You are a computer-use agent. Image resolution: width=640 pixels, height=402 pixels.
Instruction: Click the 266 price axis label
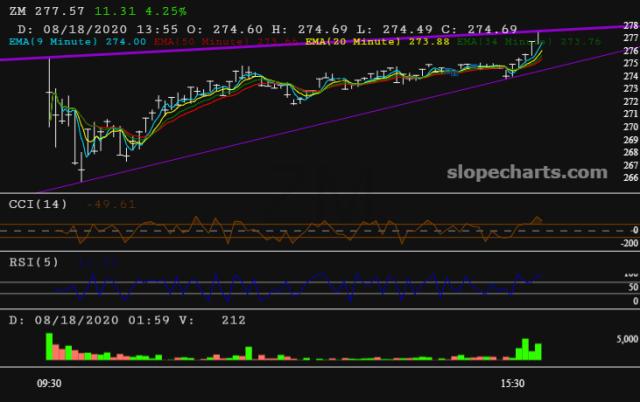pos(630,178)
